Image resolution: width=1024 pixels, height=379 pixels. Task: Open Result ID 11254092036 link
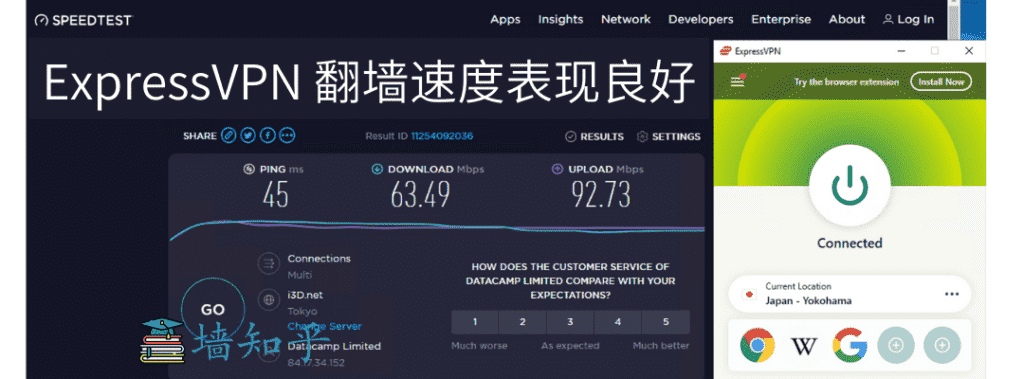(442, 136)
